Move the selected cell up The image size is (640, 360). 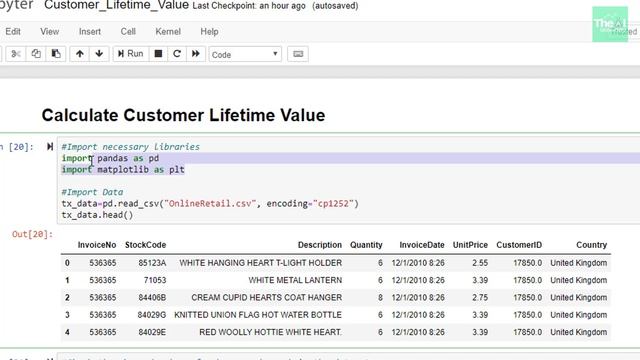pos(80,54)
